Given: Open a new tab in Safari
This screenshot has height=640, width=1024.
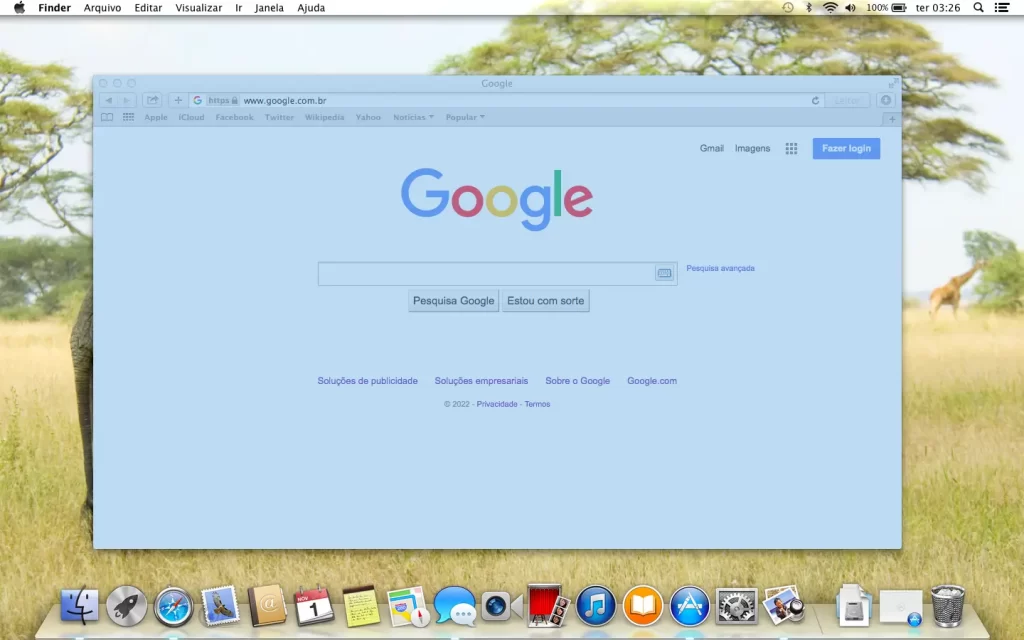Looking at the screenshot, I should [891, 119].
